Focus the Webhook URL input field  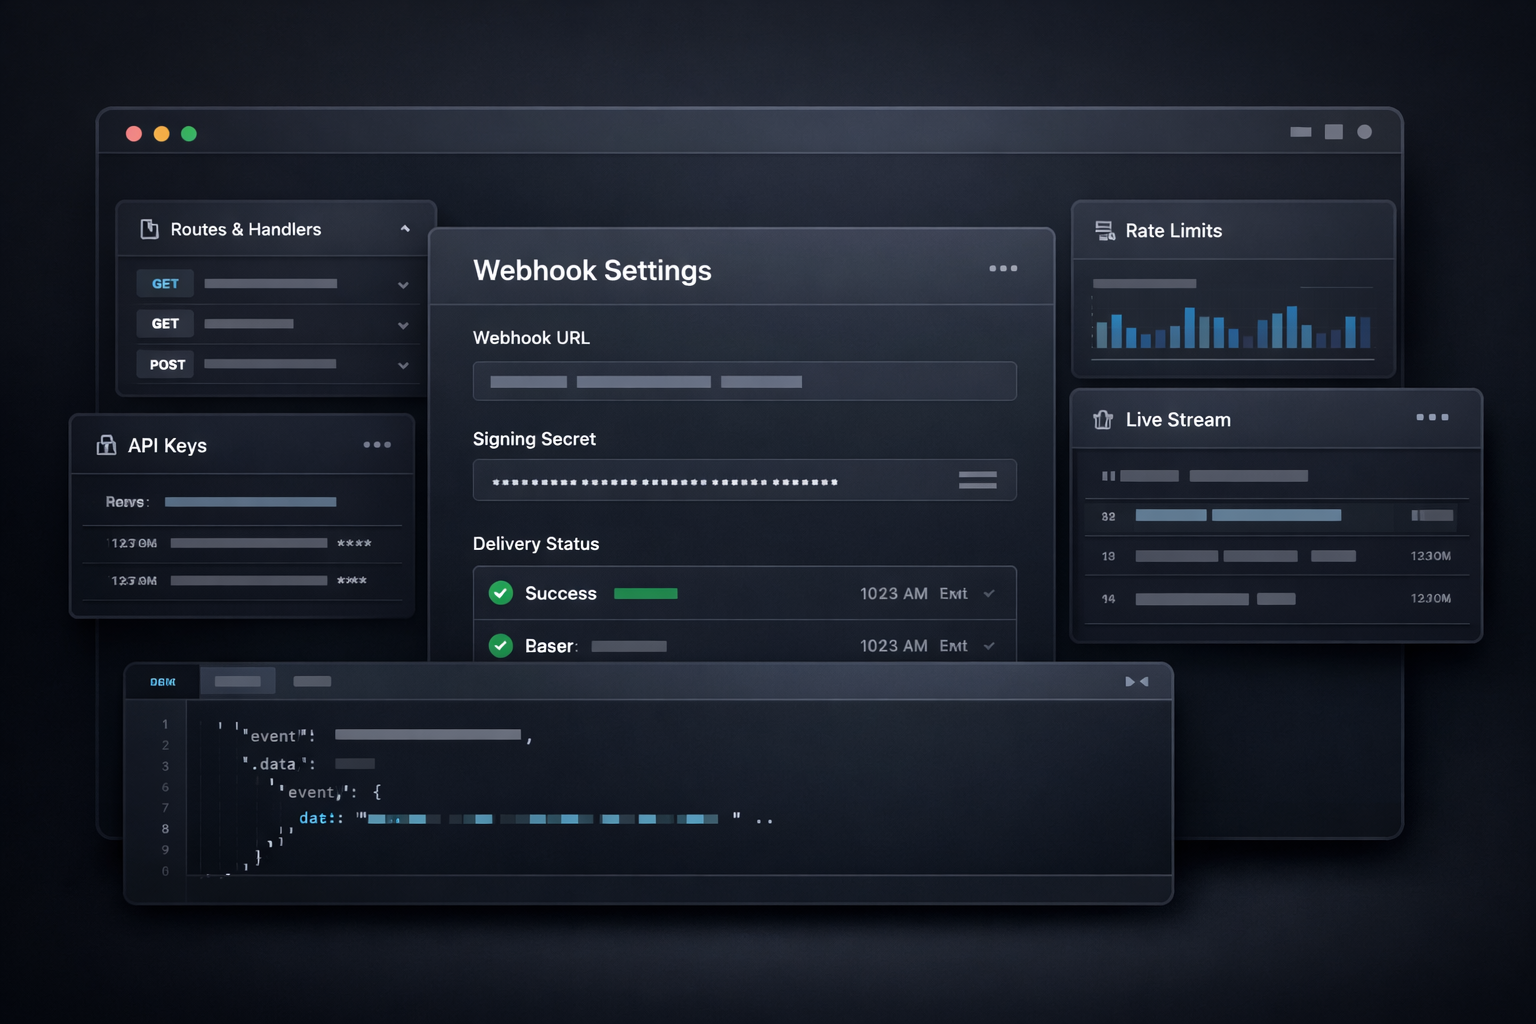(x=745, y=381)
